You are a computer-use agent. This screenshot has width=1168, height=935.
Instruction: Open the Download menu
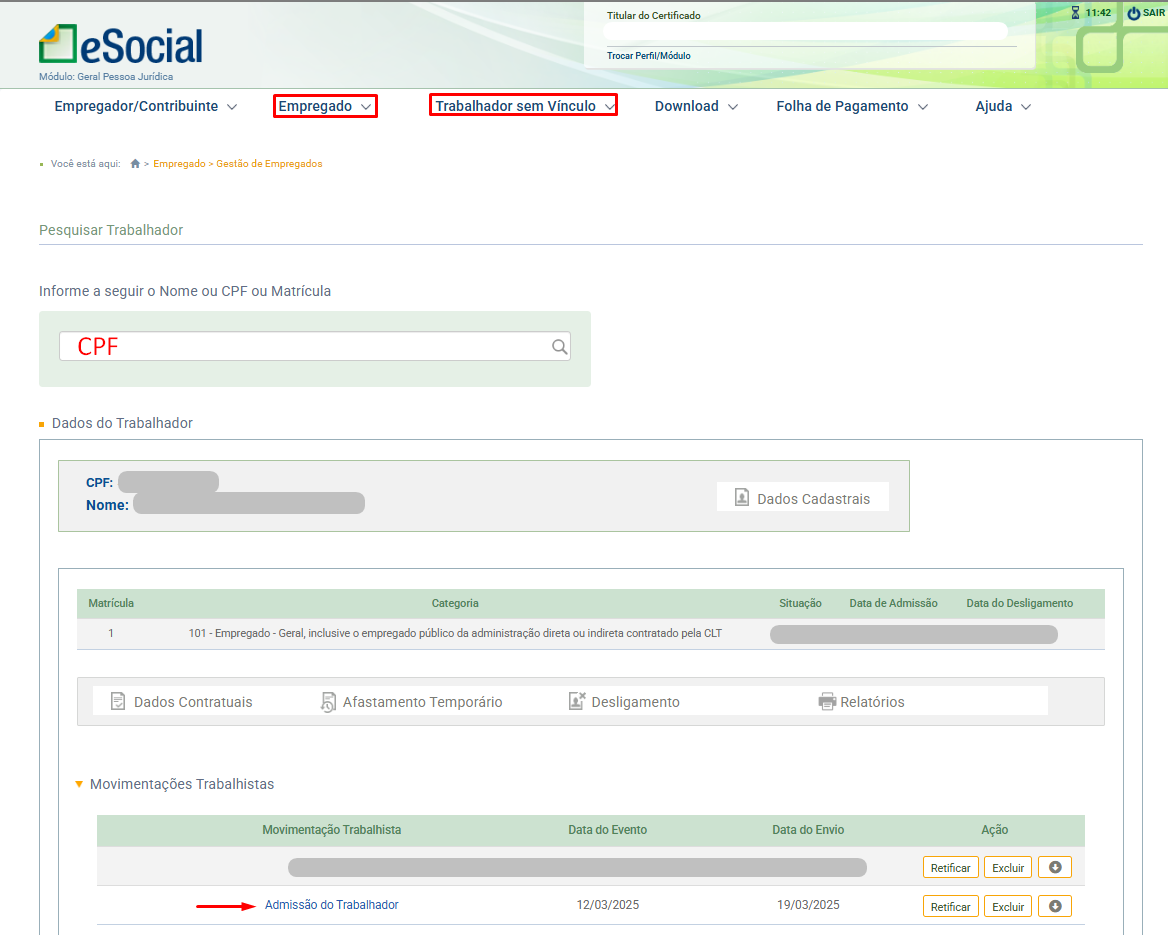click(x=696, y=107)
